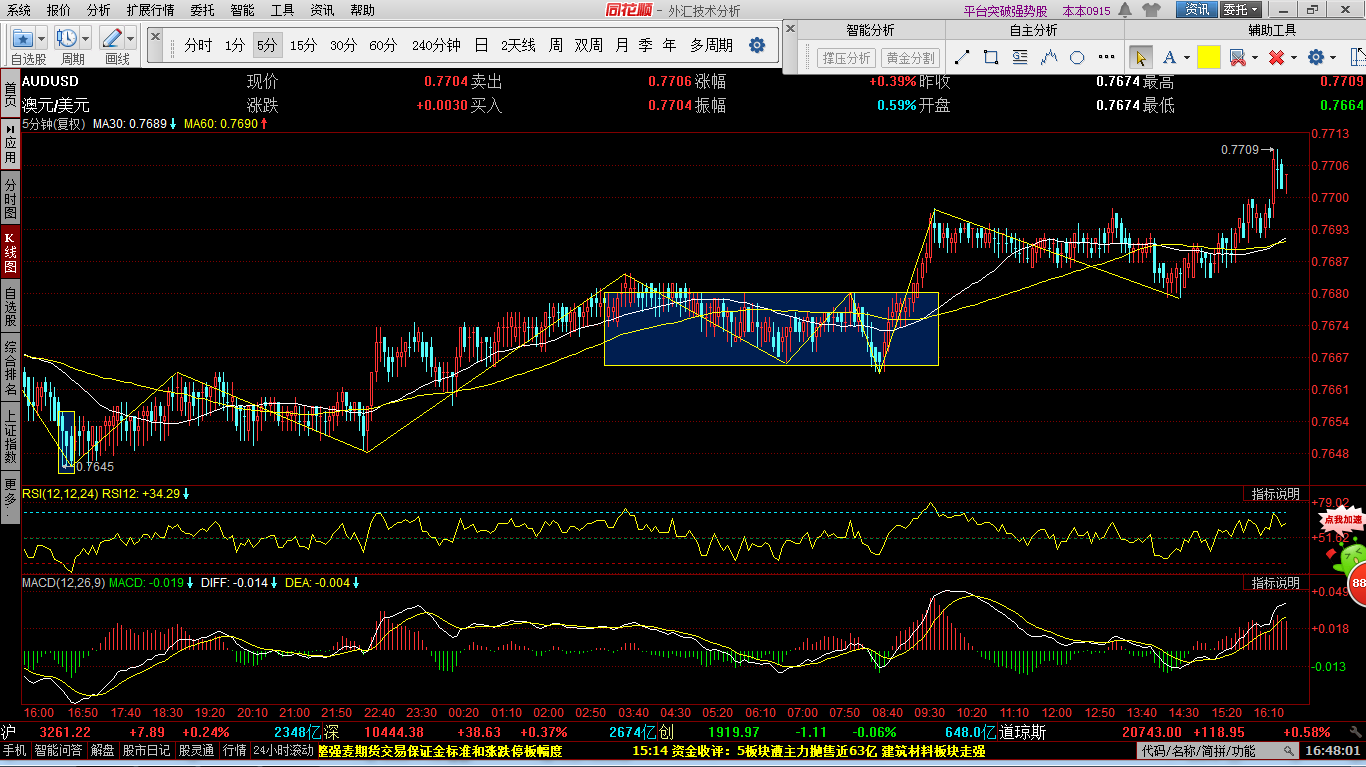Expand the red X dropdown arrow
The image size is (1366, 767).
[1294, 58]
